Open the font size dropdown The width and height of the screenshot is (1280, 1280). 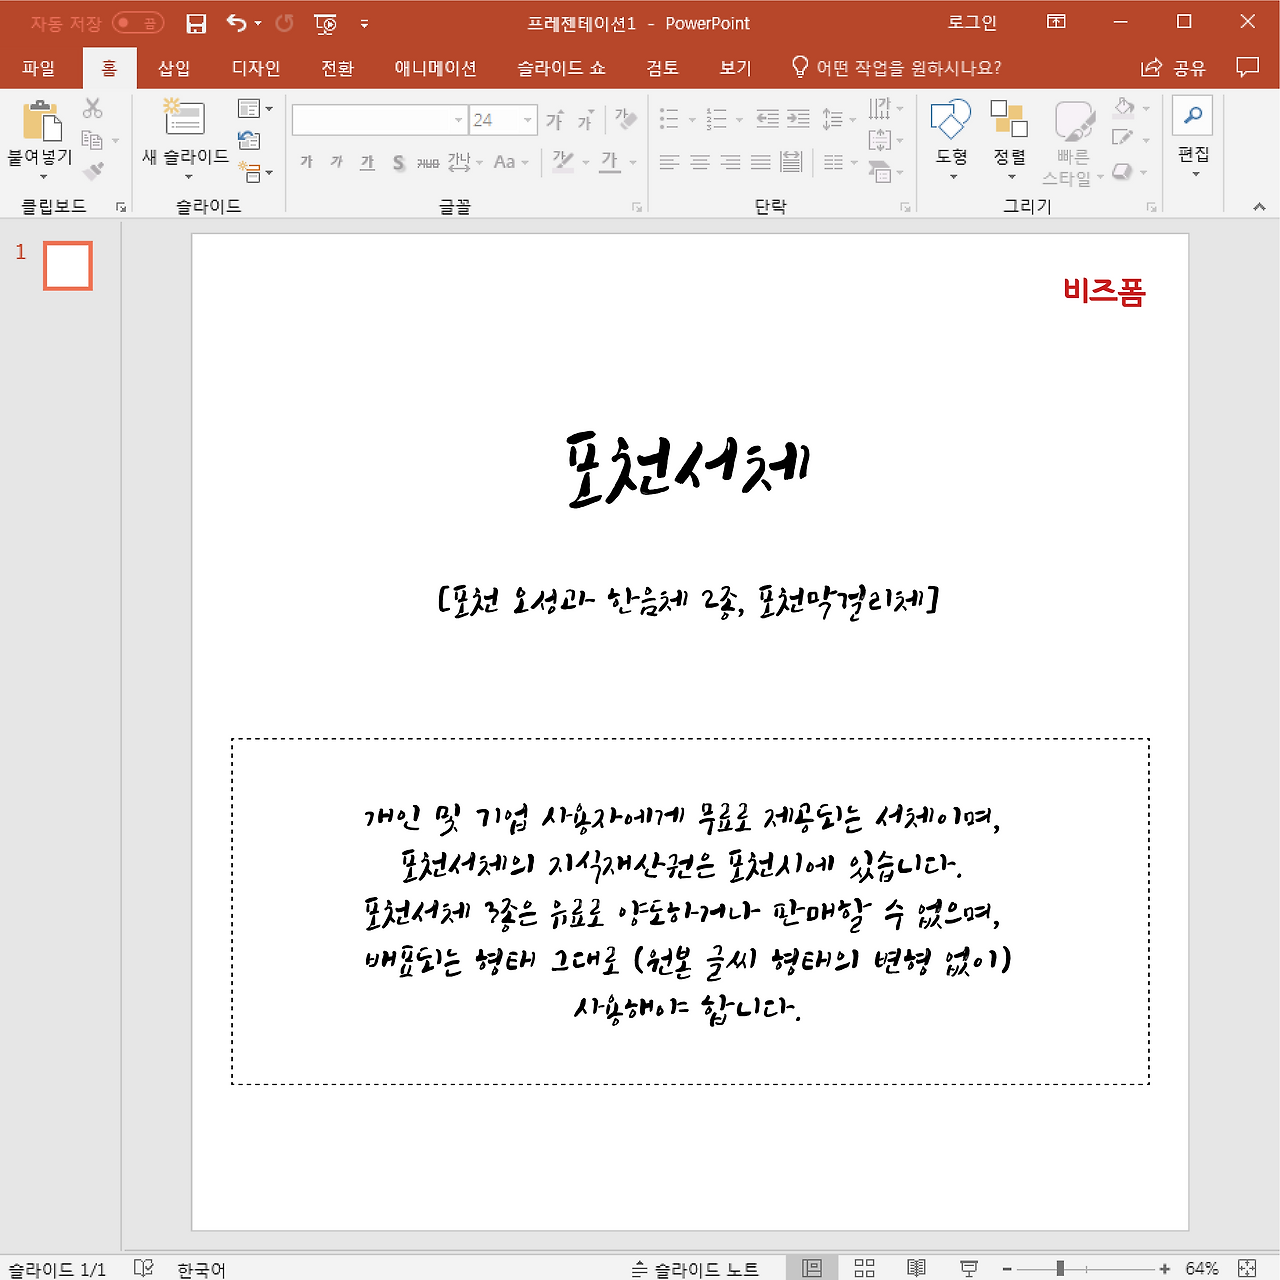coord(528,119)
